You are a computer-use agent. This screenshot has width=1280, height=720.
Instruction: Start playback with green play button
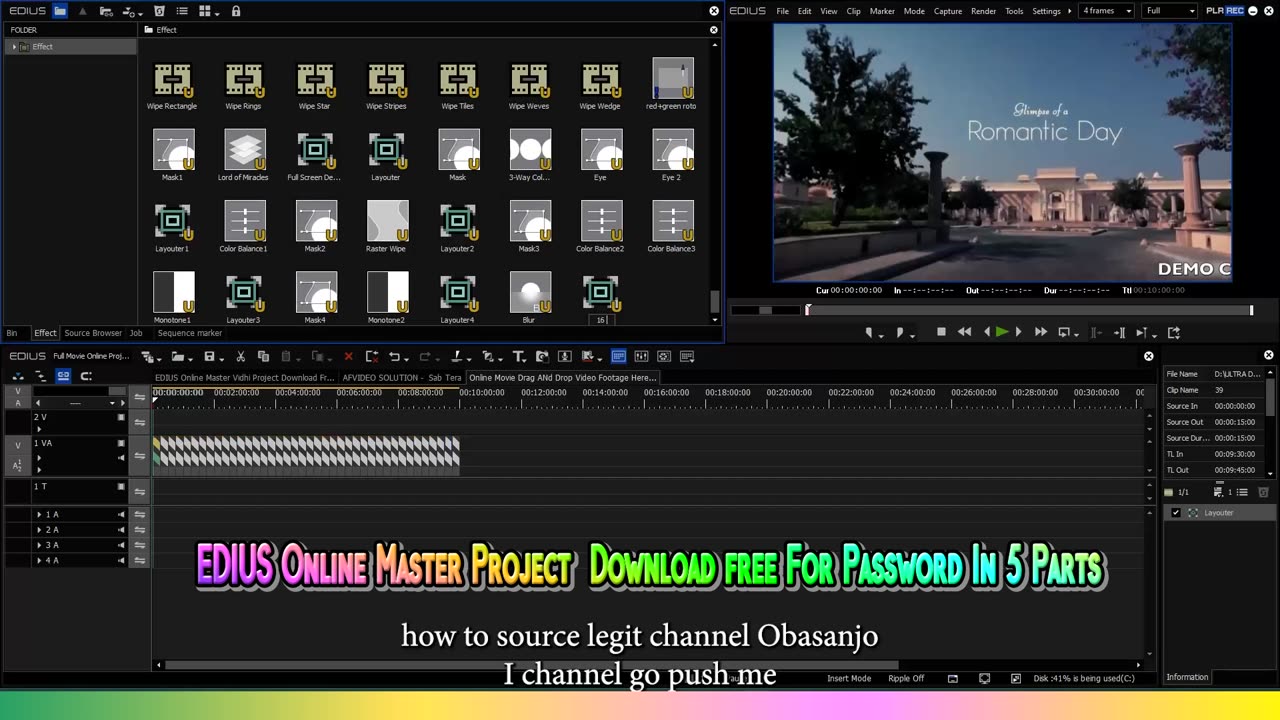click(x=1002, y=332)
